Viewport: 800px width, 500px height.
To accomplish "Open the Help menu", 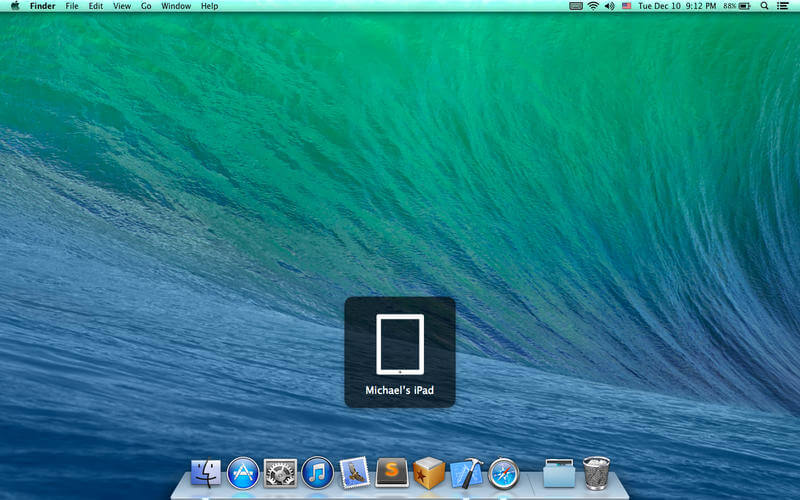I will (x=209, y=6).
